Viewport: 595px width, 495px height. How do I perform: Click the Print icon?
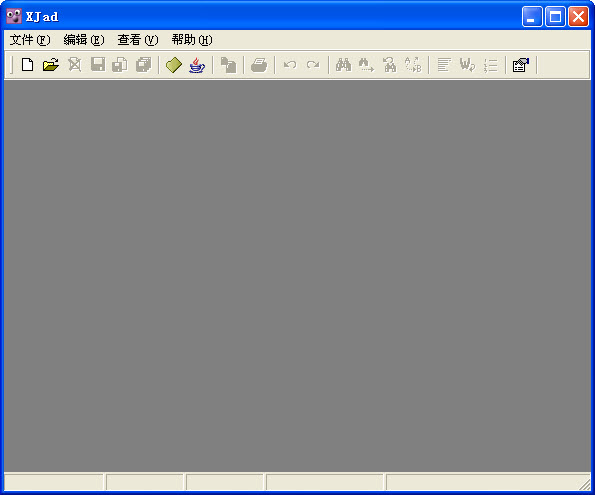coord(259,65)
